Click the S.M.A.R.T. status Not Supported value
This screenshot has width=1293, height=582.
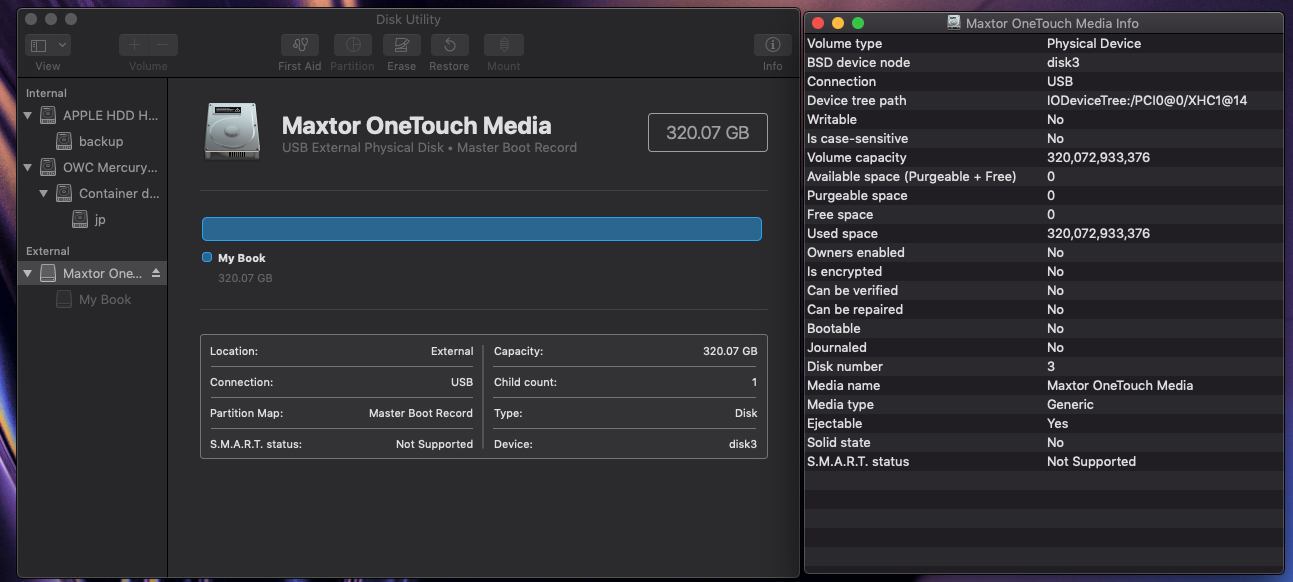coord(434,444)
